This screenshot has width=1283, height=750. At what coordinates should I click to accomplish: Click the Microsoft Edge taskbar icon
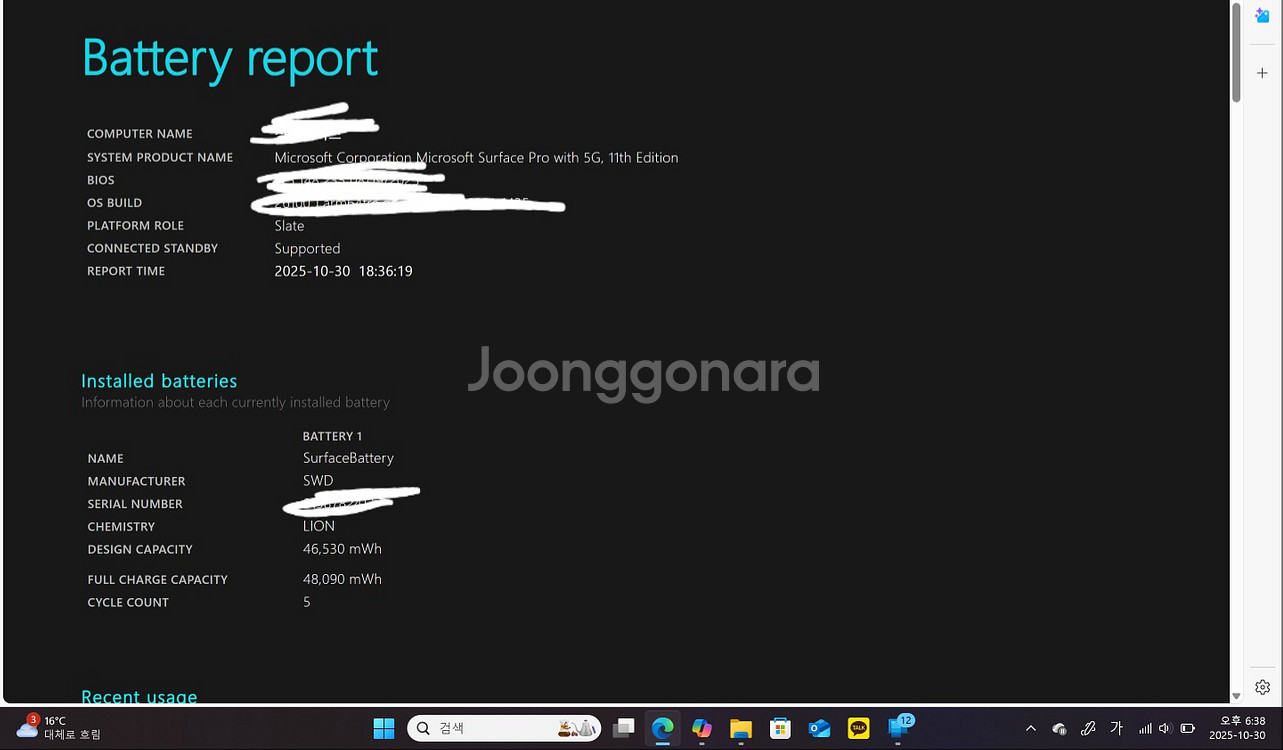tap(662, 728)
